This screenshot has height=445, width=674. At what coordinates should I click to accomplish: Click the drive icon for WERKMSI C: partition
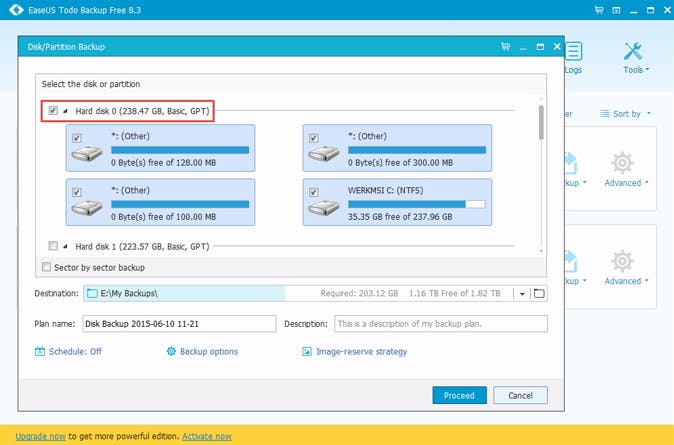[324, 207]
